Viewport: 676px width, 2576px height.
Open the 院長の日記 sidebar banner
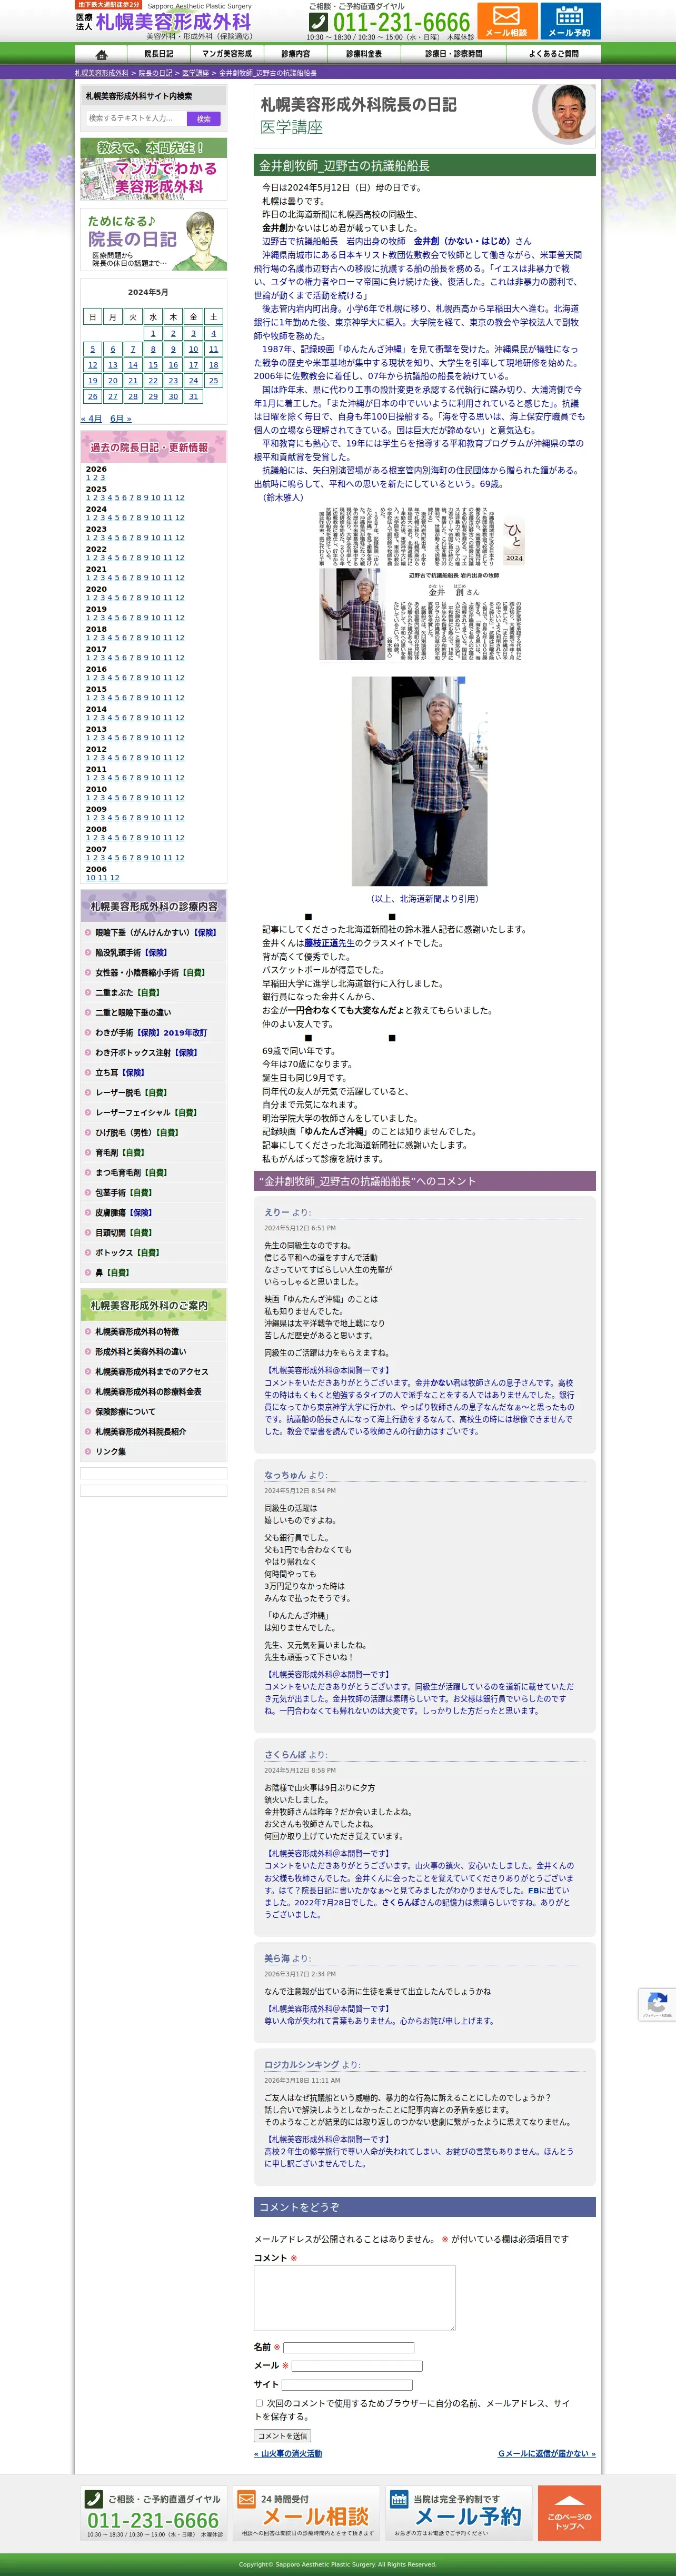tap(153, 240)
